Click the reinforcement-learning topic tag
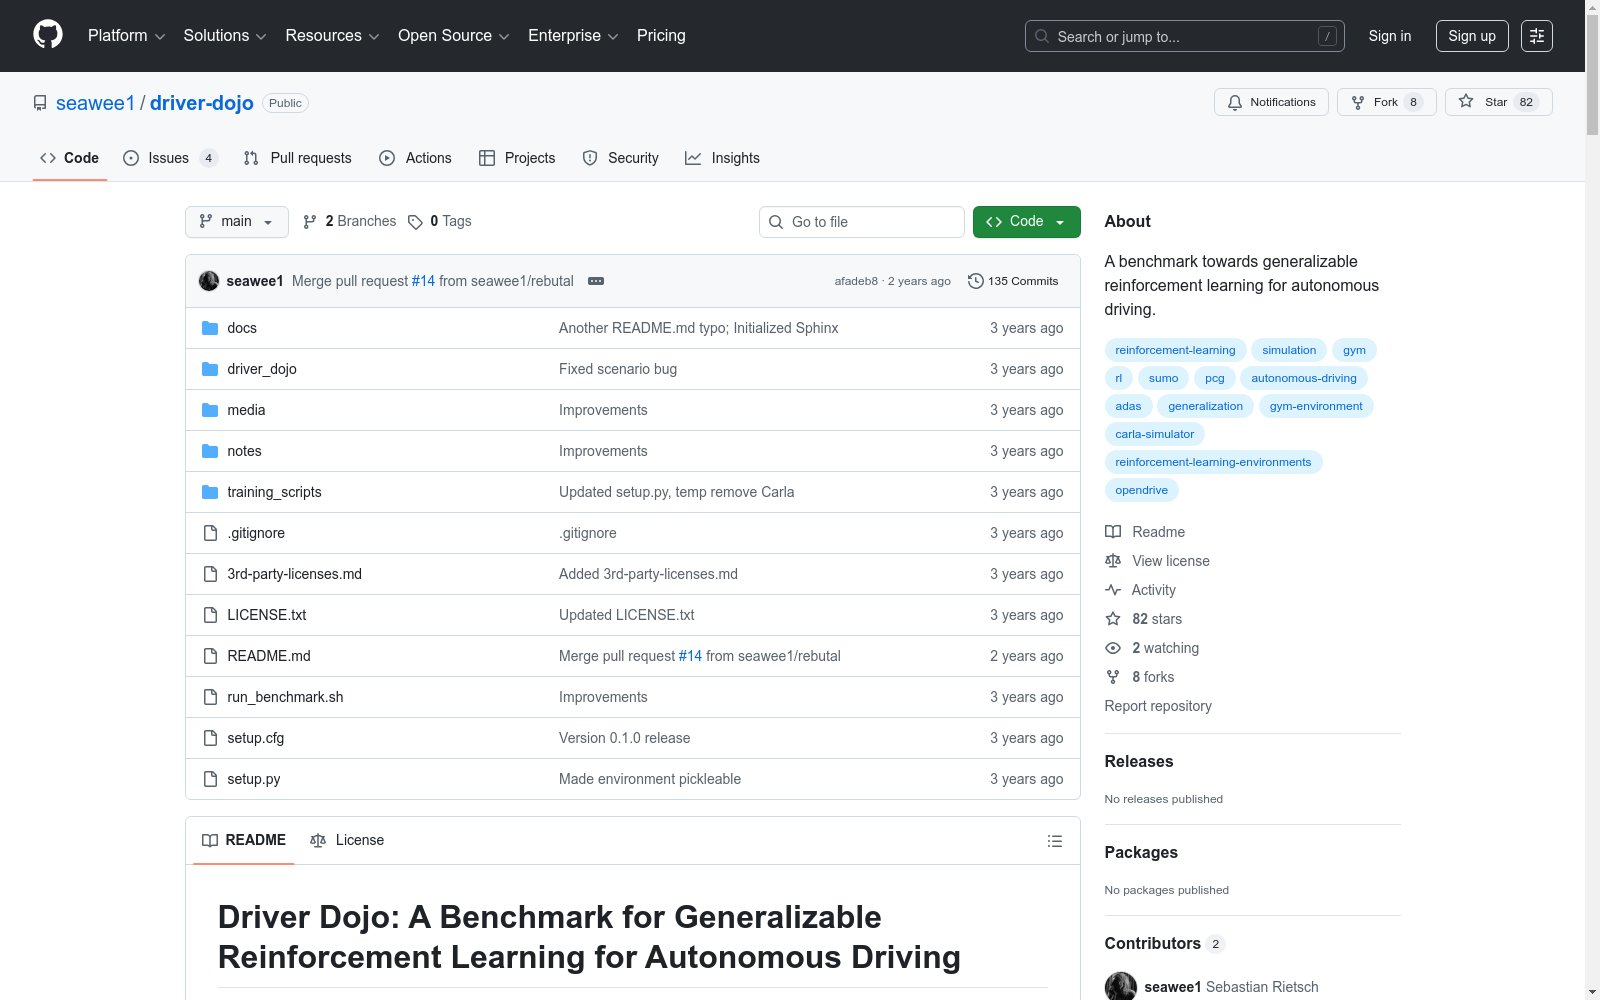This screenshot has width=1600, height=1000. point(1175,350)
